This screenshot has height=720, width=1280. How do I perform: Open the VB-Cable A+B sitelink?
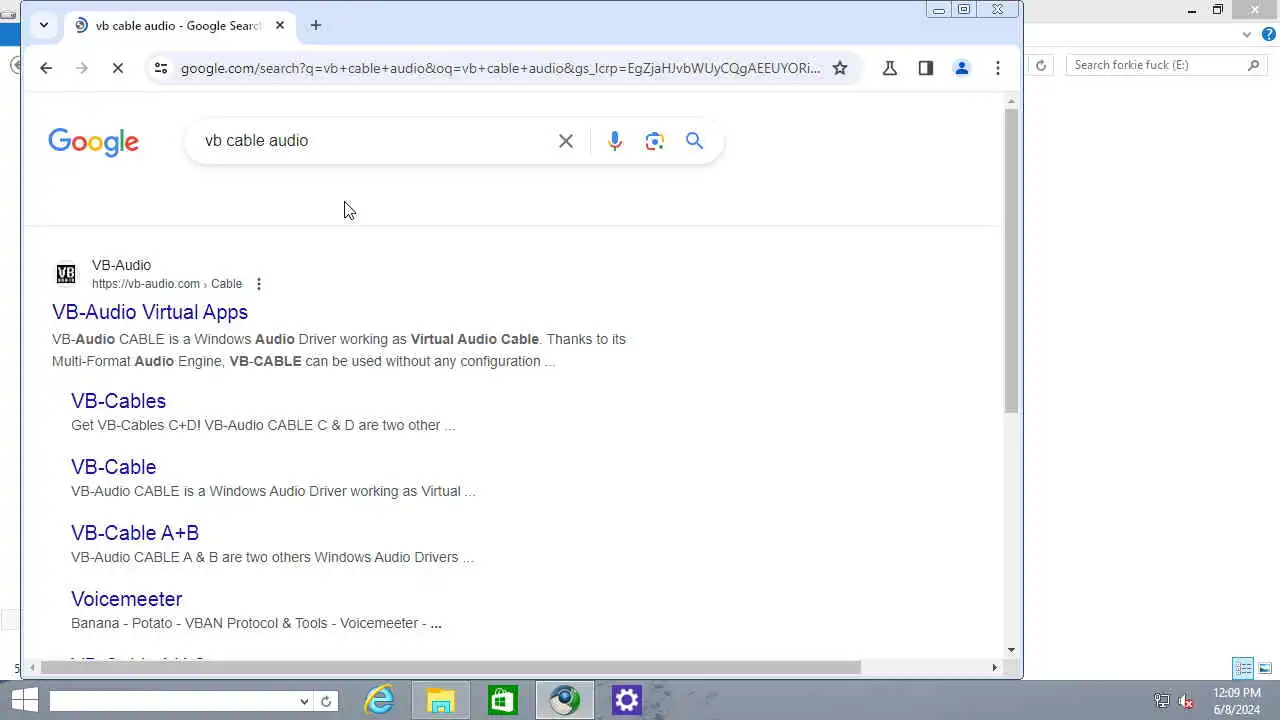pyautogui.click(x=135, y=533)
